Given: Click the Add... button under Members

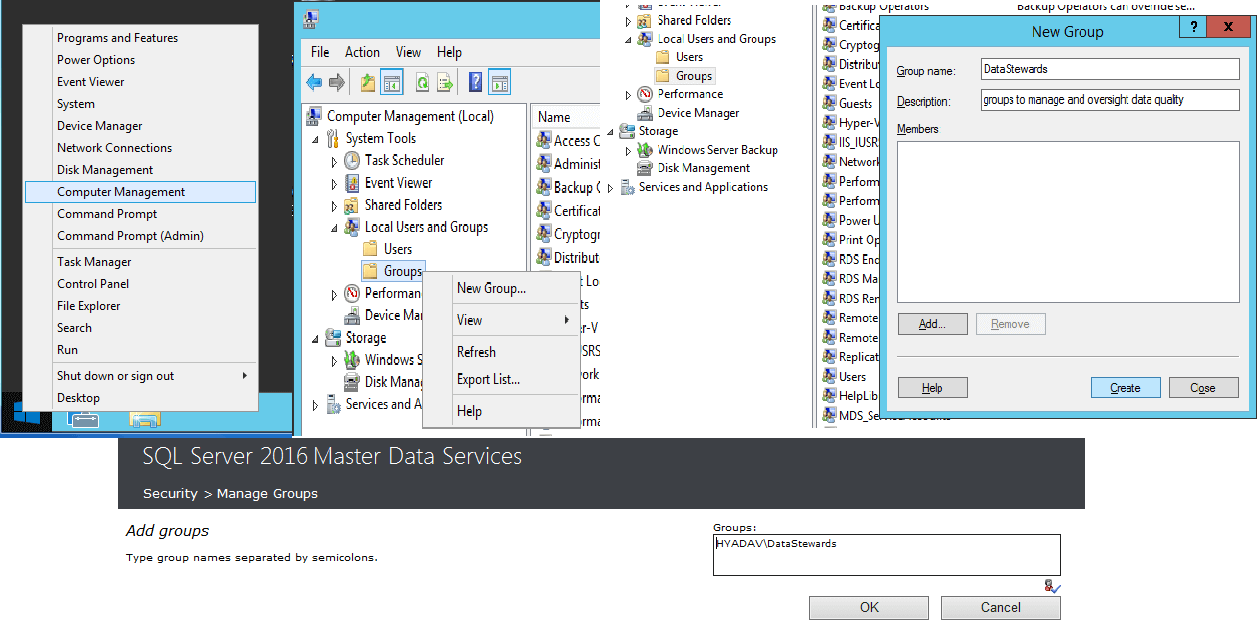Looking at the screenshot, I should click(x=932, y=324).
